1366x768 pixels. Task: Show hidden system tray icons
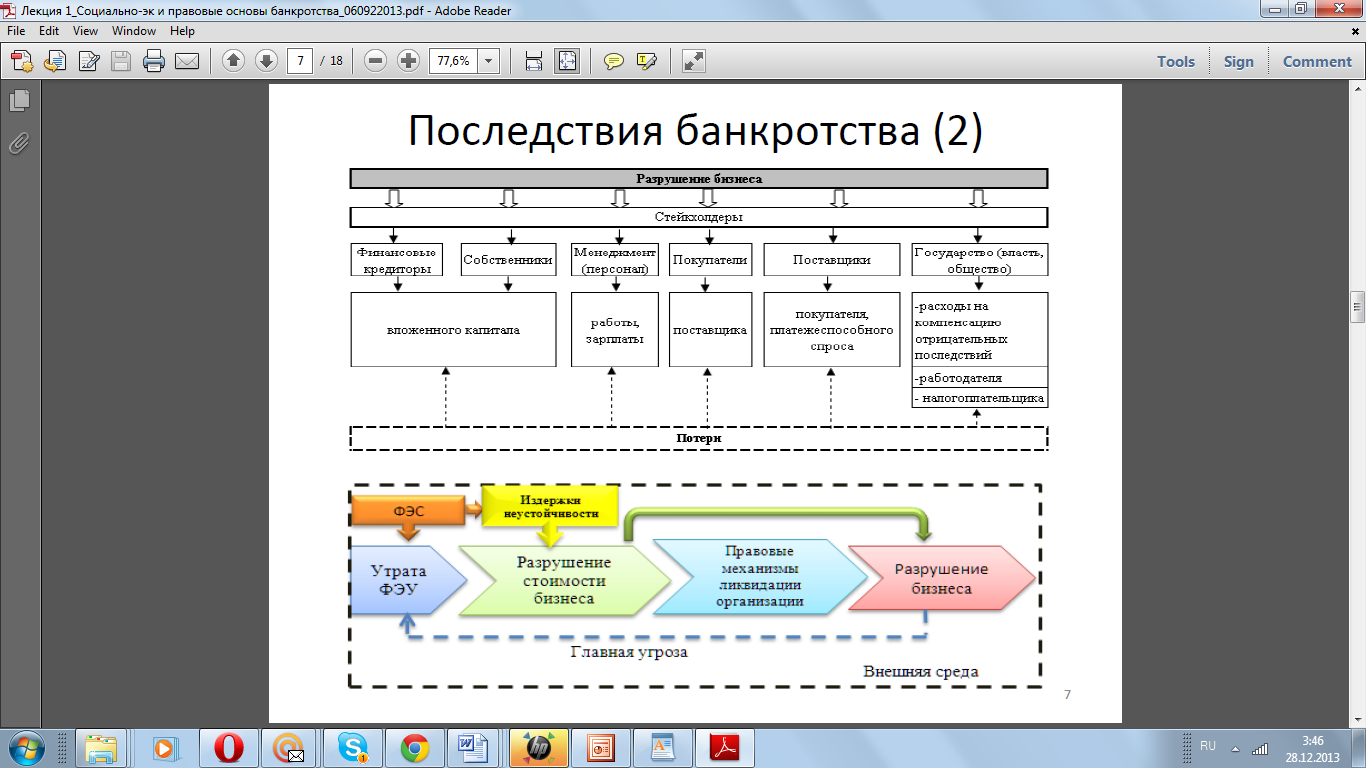point(1235,748)
